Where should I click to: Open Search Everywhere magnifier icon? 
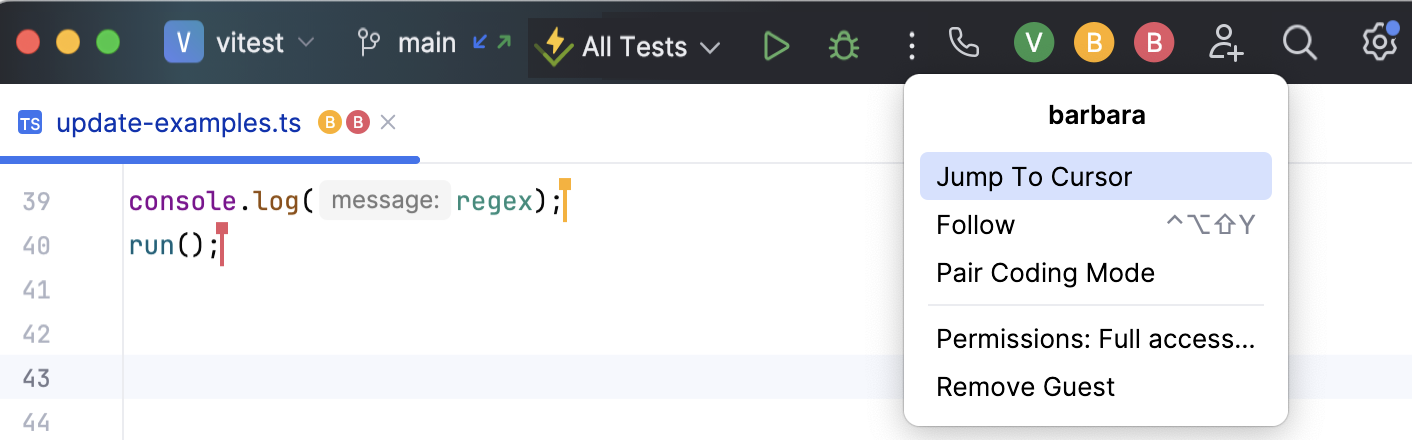click(1299, 43)
